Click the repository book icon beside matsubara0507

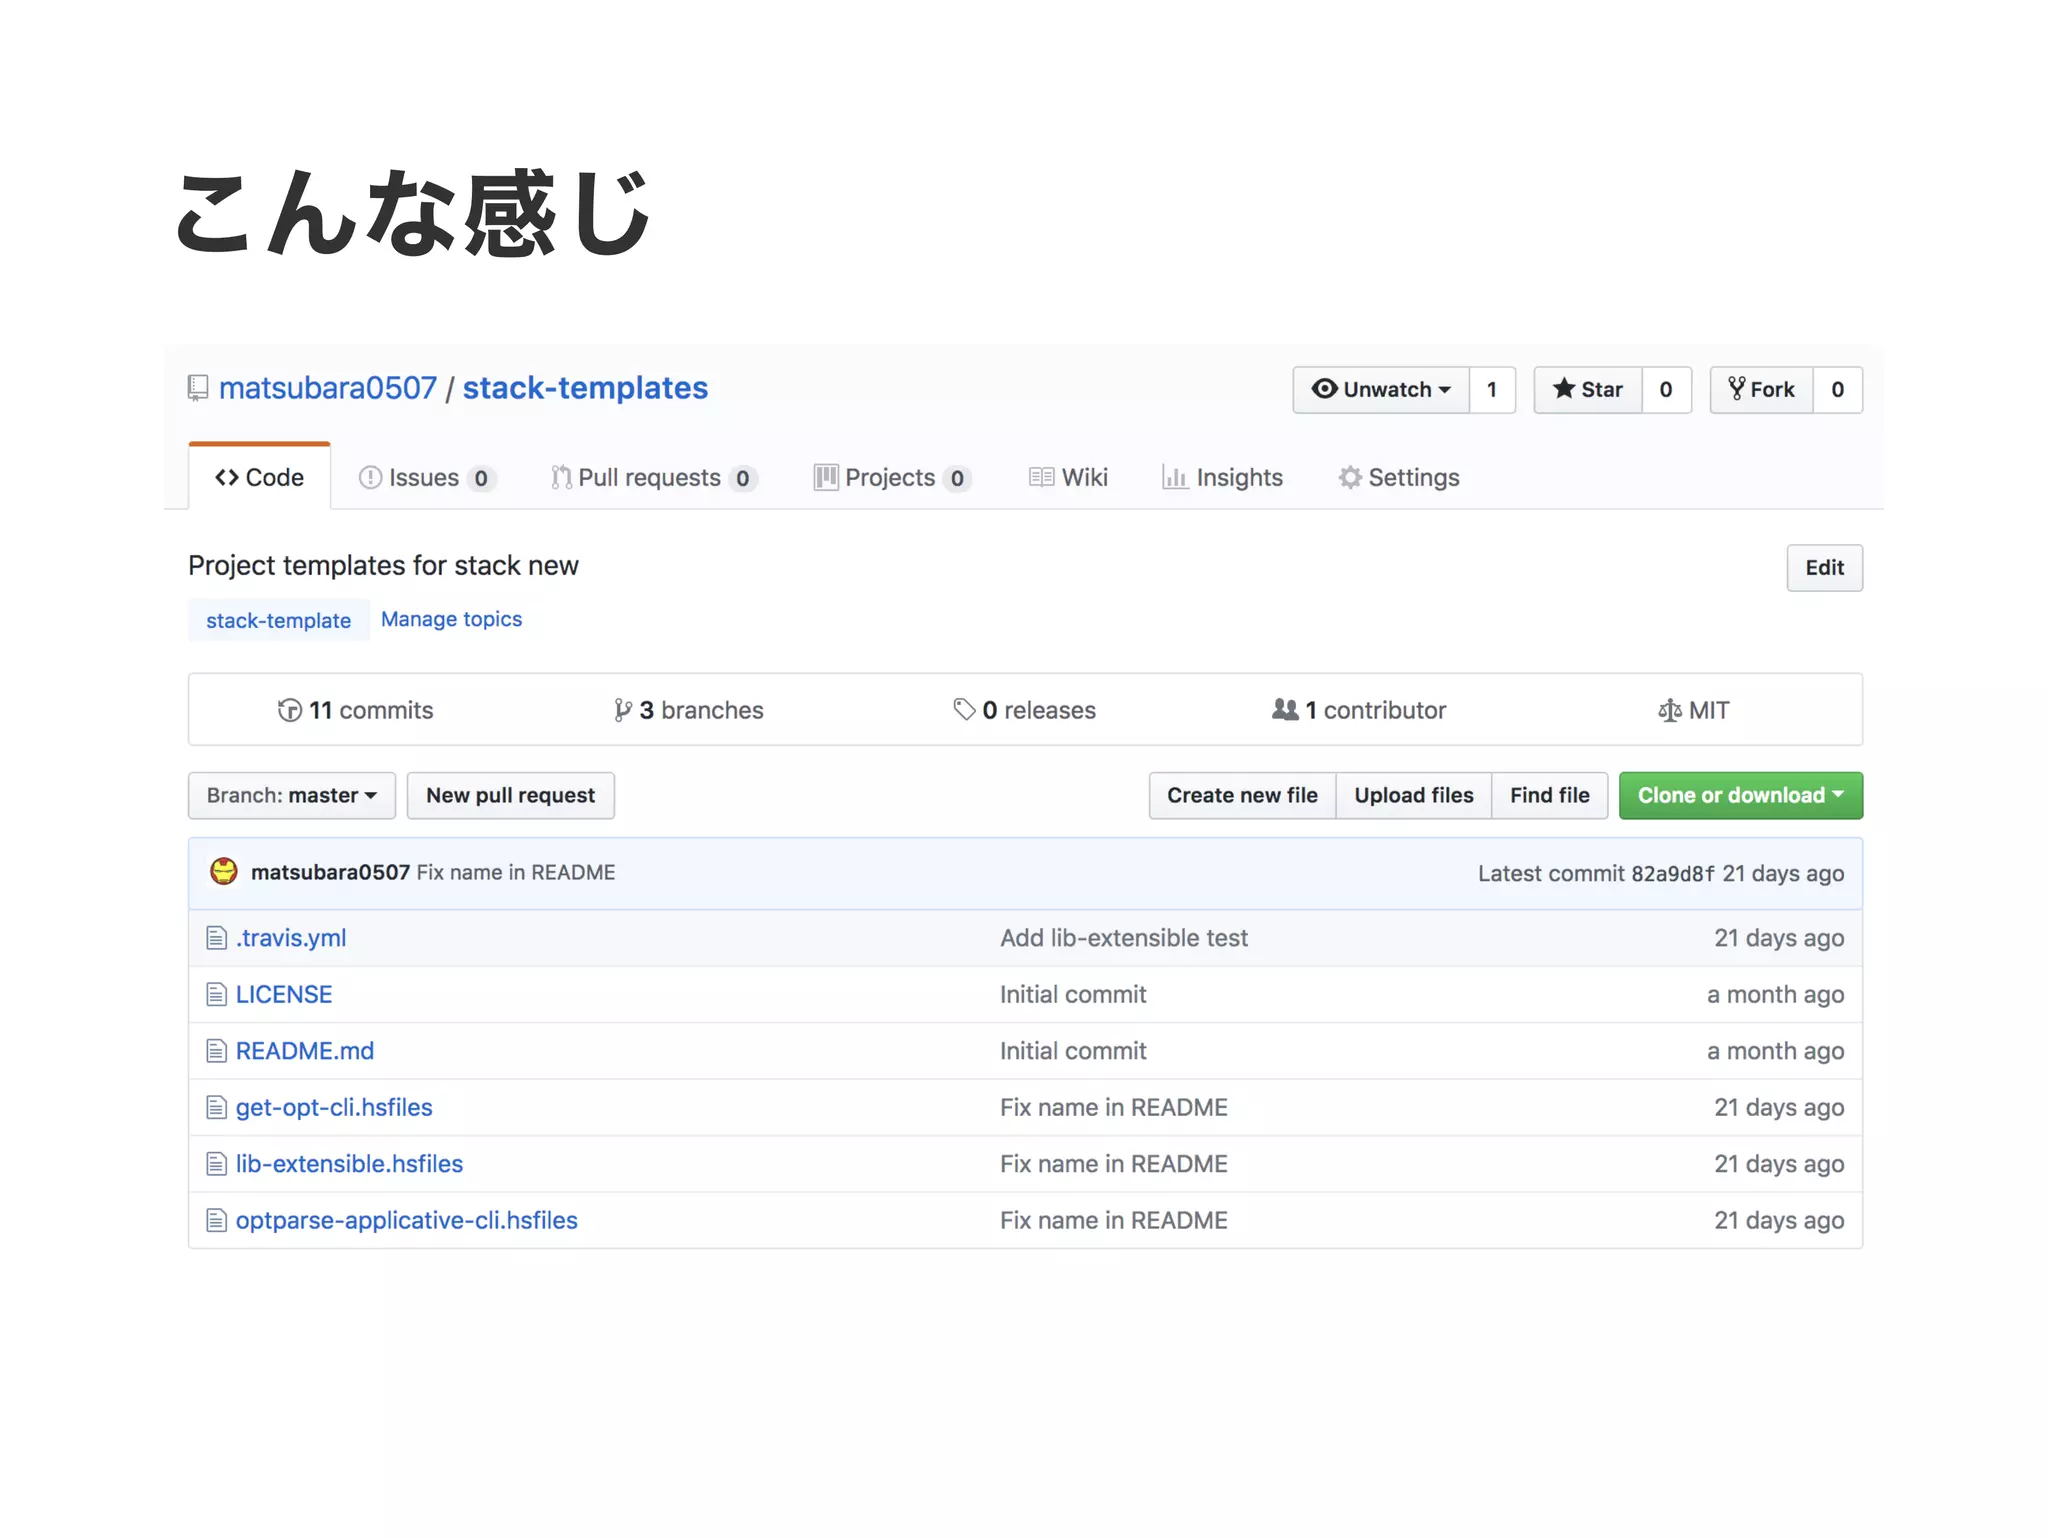coord(198,388)
